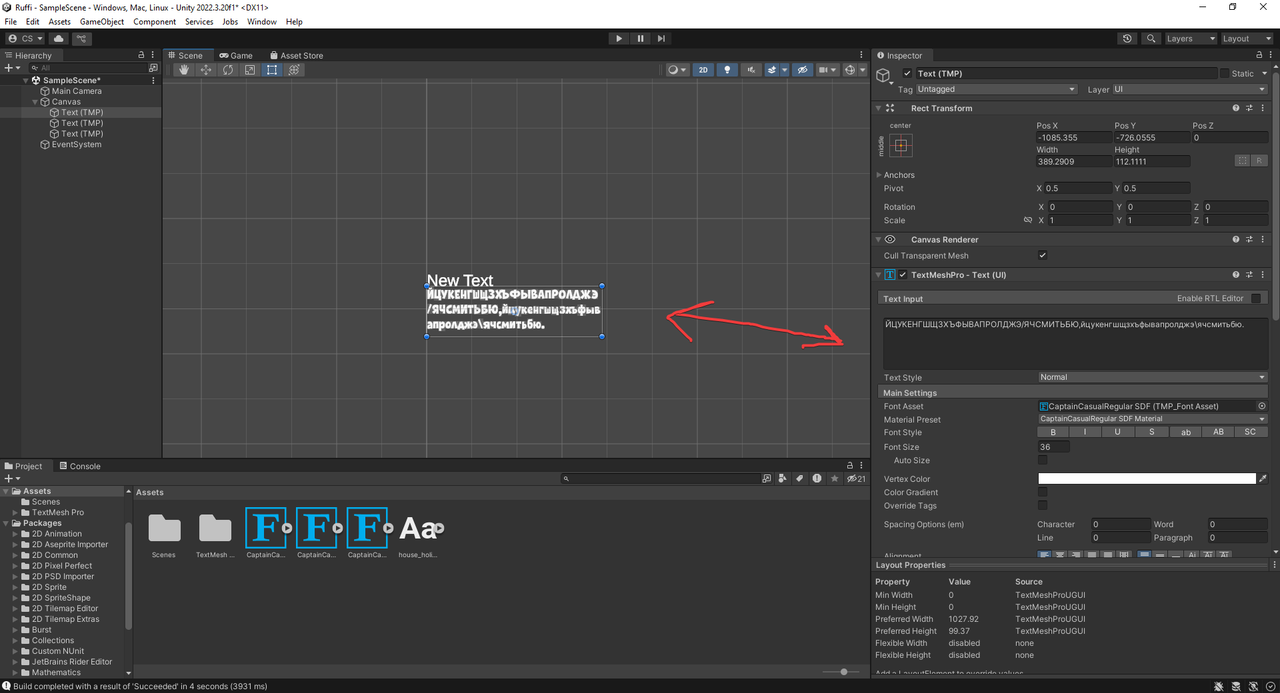Toggle Rect Transform raw edit mode R button
1280x693 pixels.
pos(1259,160)
